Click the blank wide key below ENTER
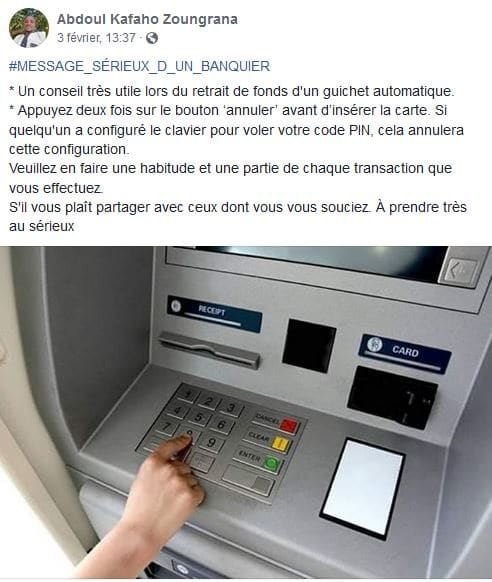The width and height of the screenshot is (492, 582). click(x=248, y=481)
